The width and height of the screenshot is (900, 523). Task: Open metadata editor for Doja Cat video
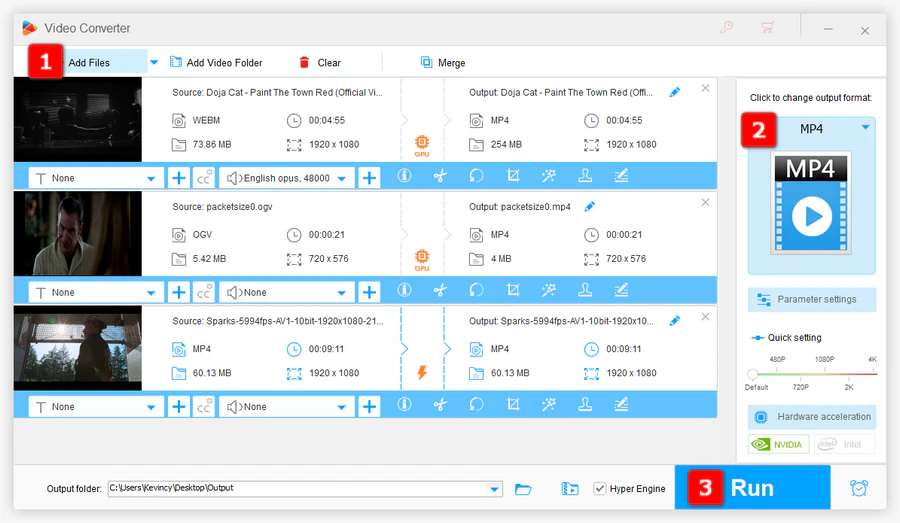(x=621, y=176)
